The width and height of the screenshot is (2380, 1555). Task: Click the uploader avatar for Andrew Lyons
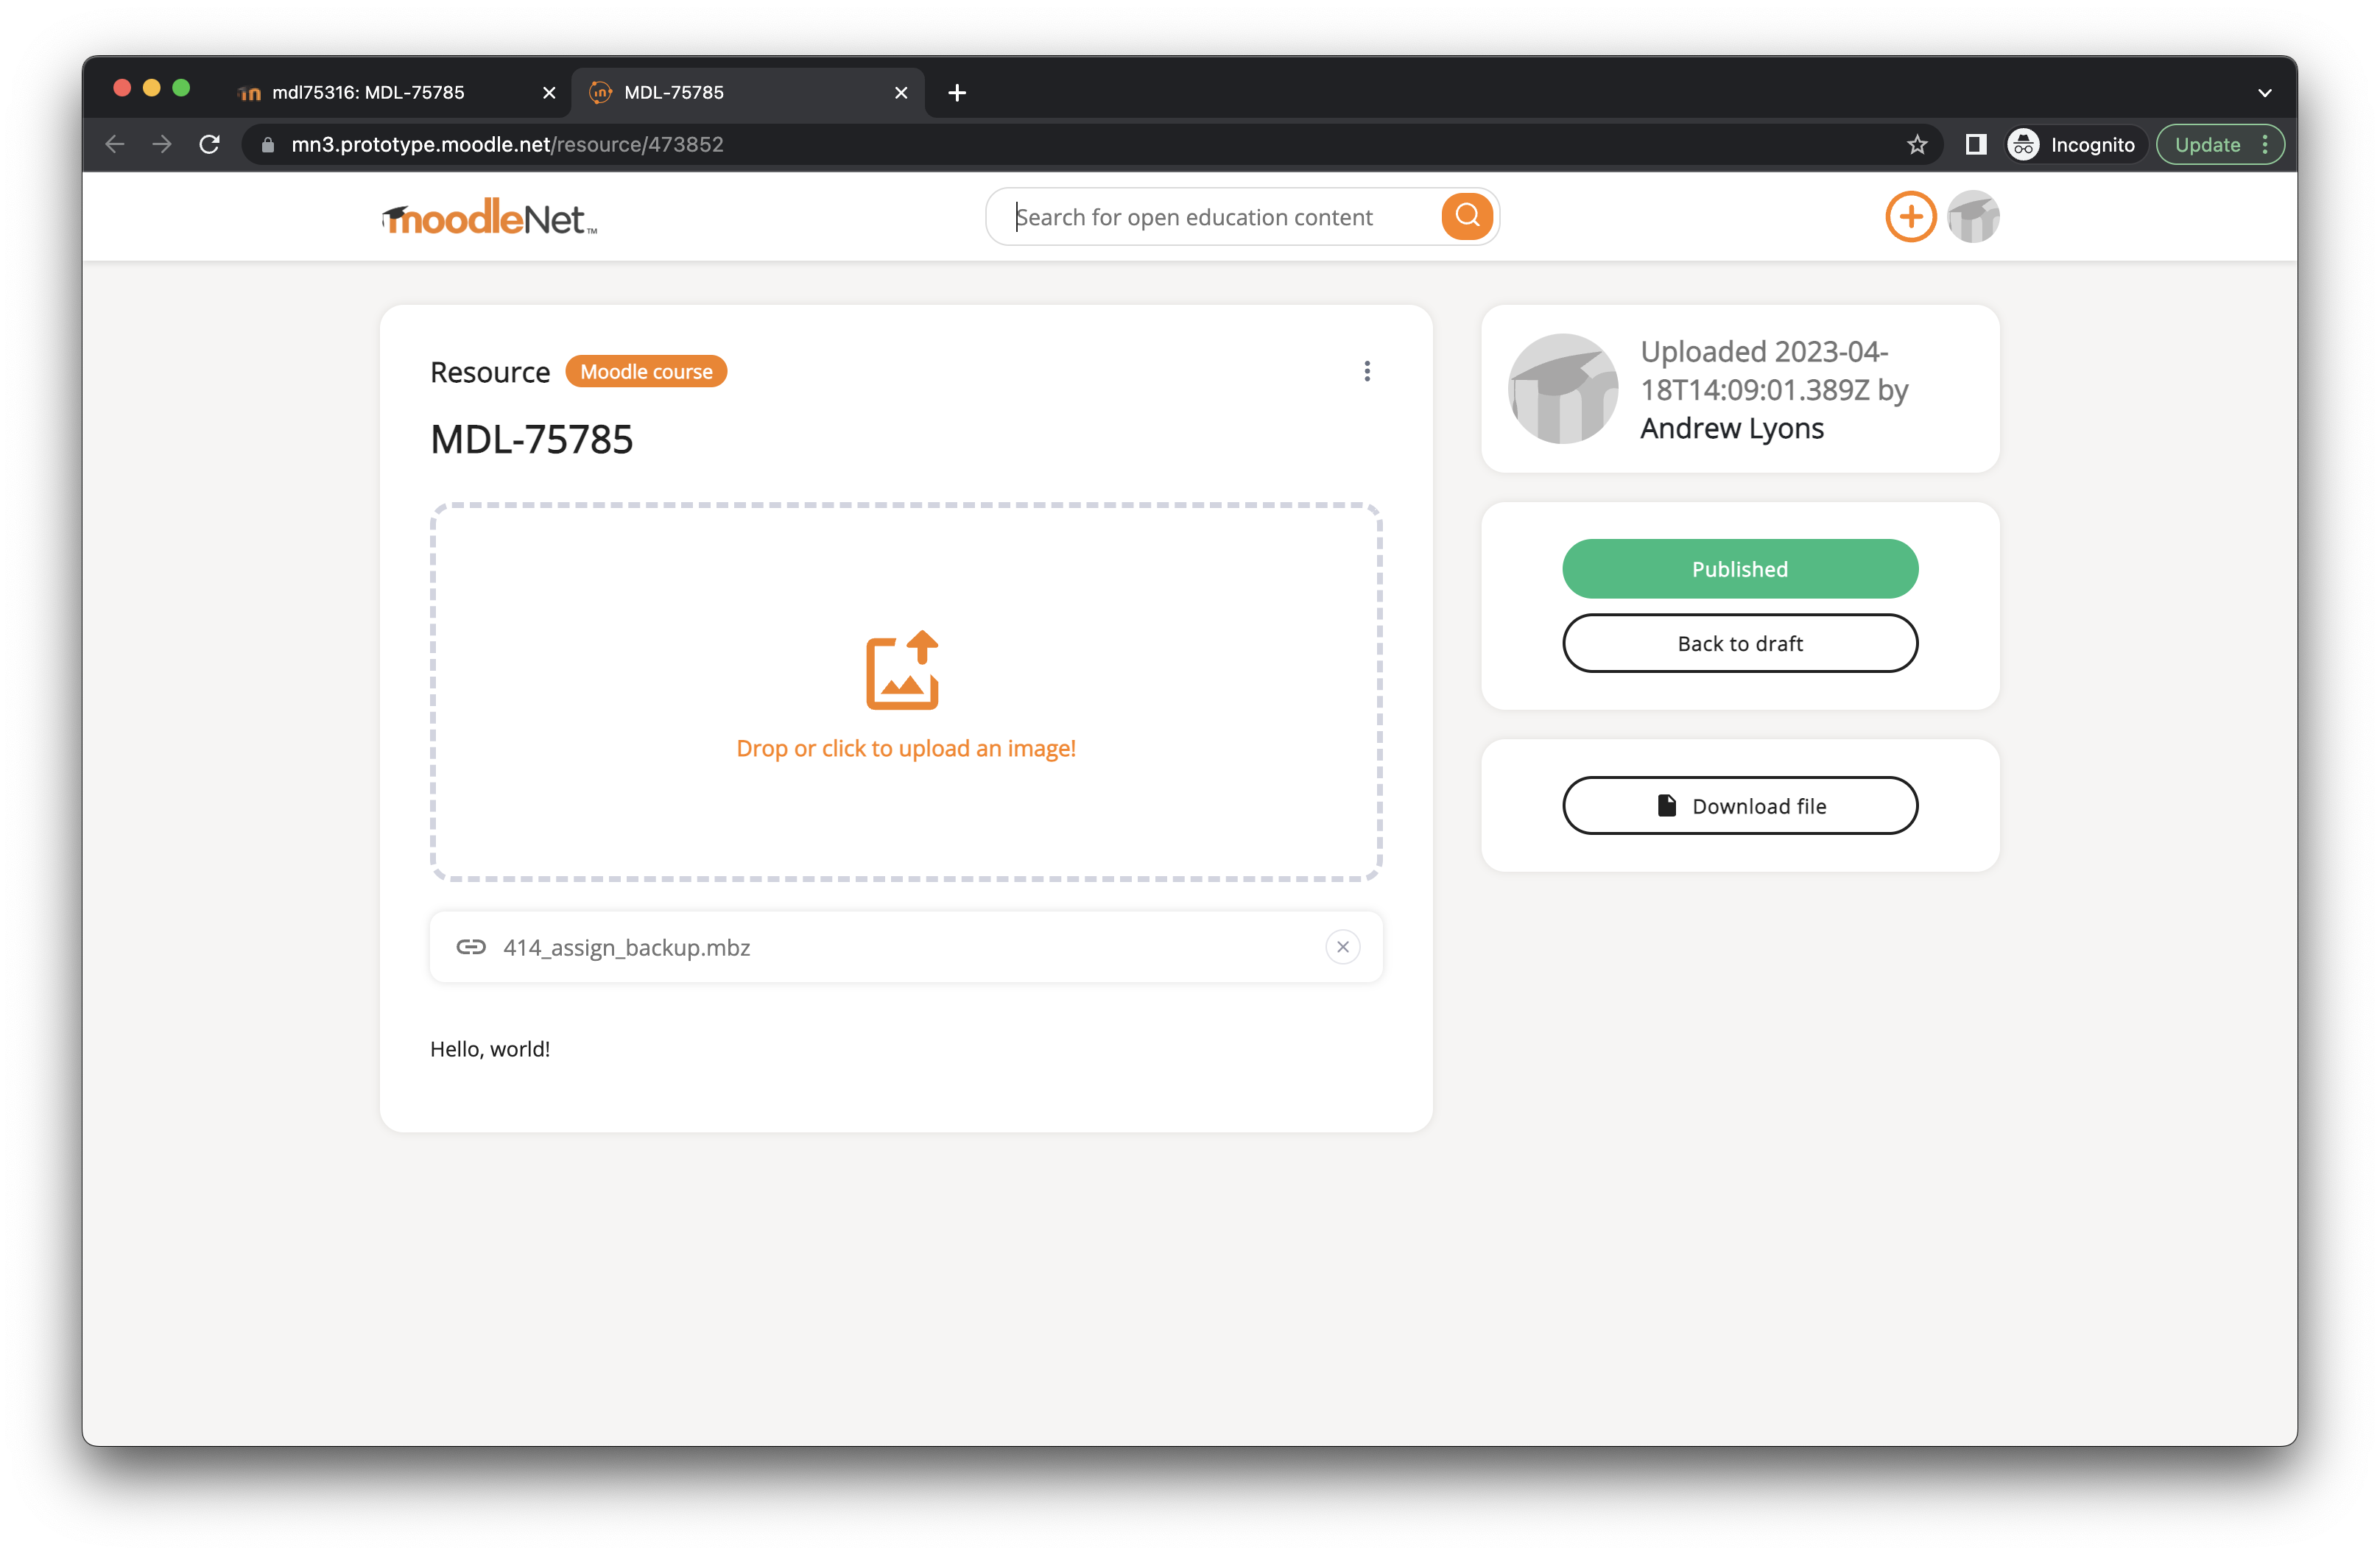point(1562,389)
